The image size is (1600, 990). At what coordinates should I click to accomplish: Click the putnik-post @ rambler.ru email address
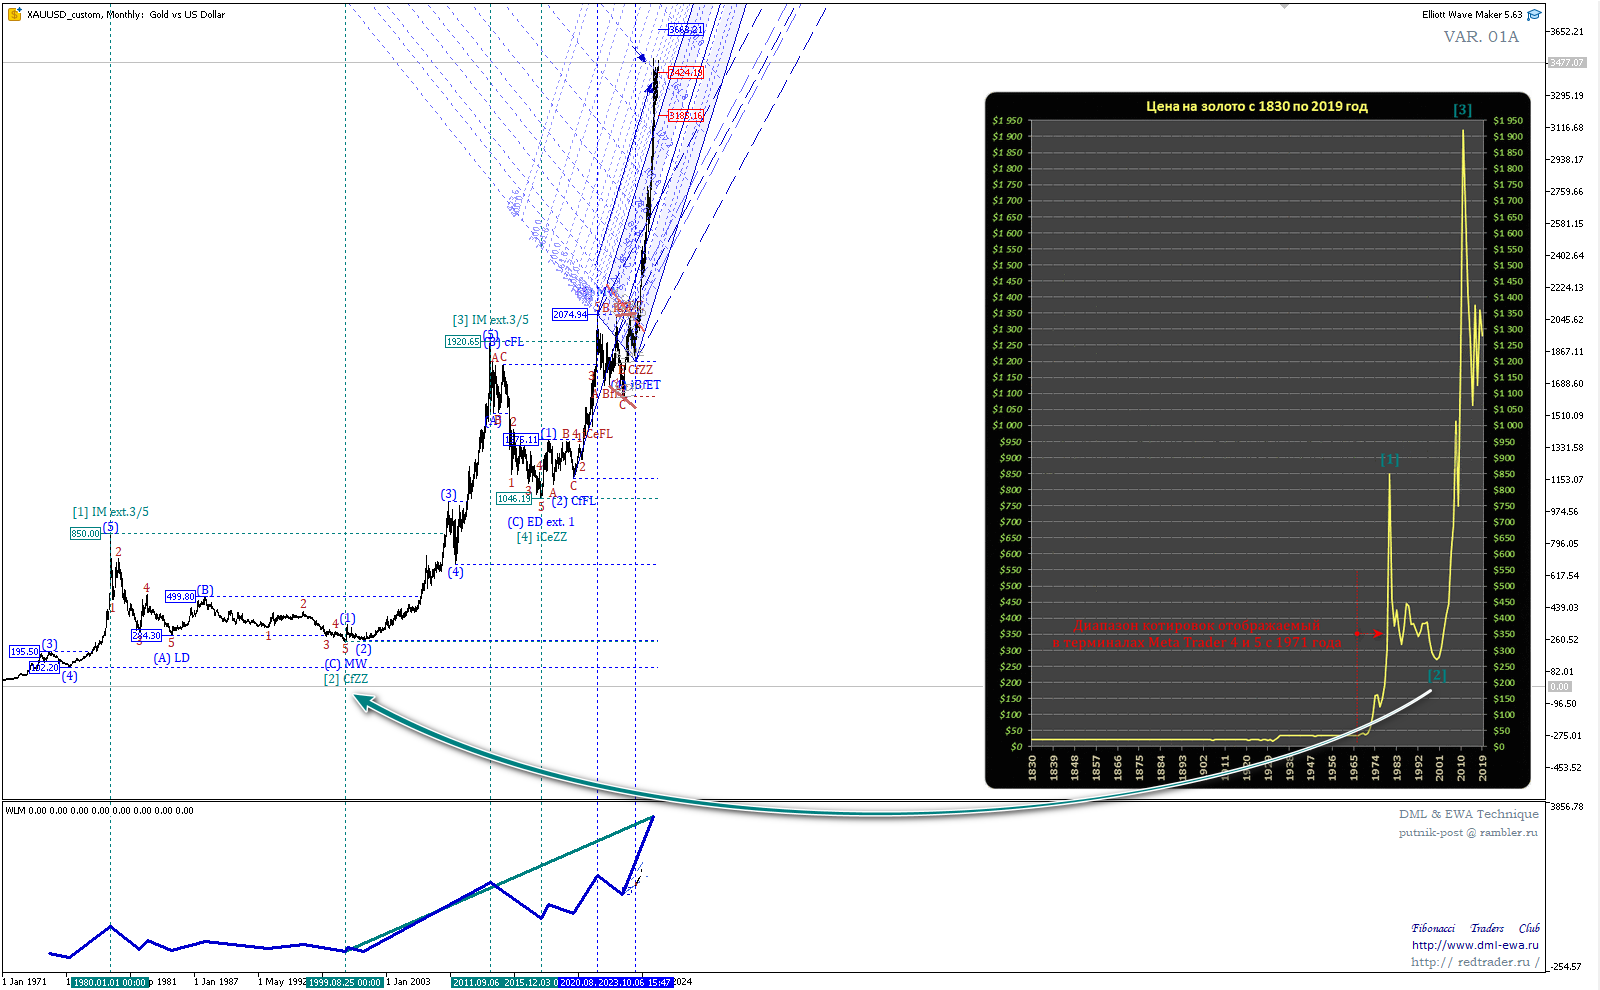[x=1468, y=832]
